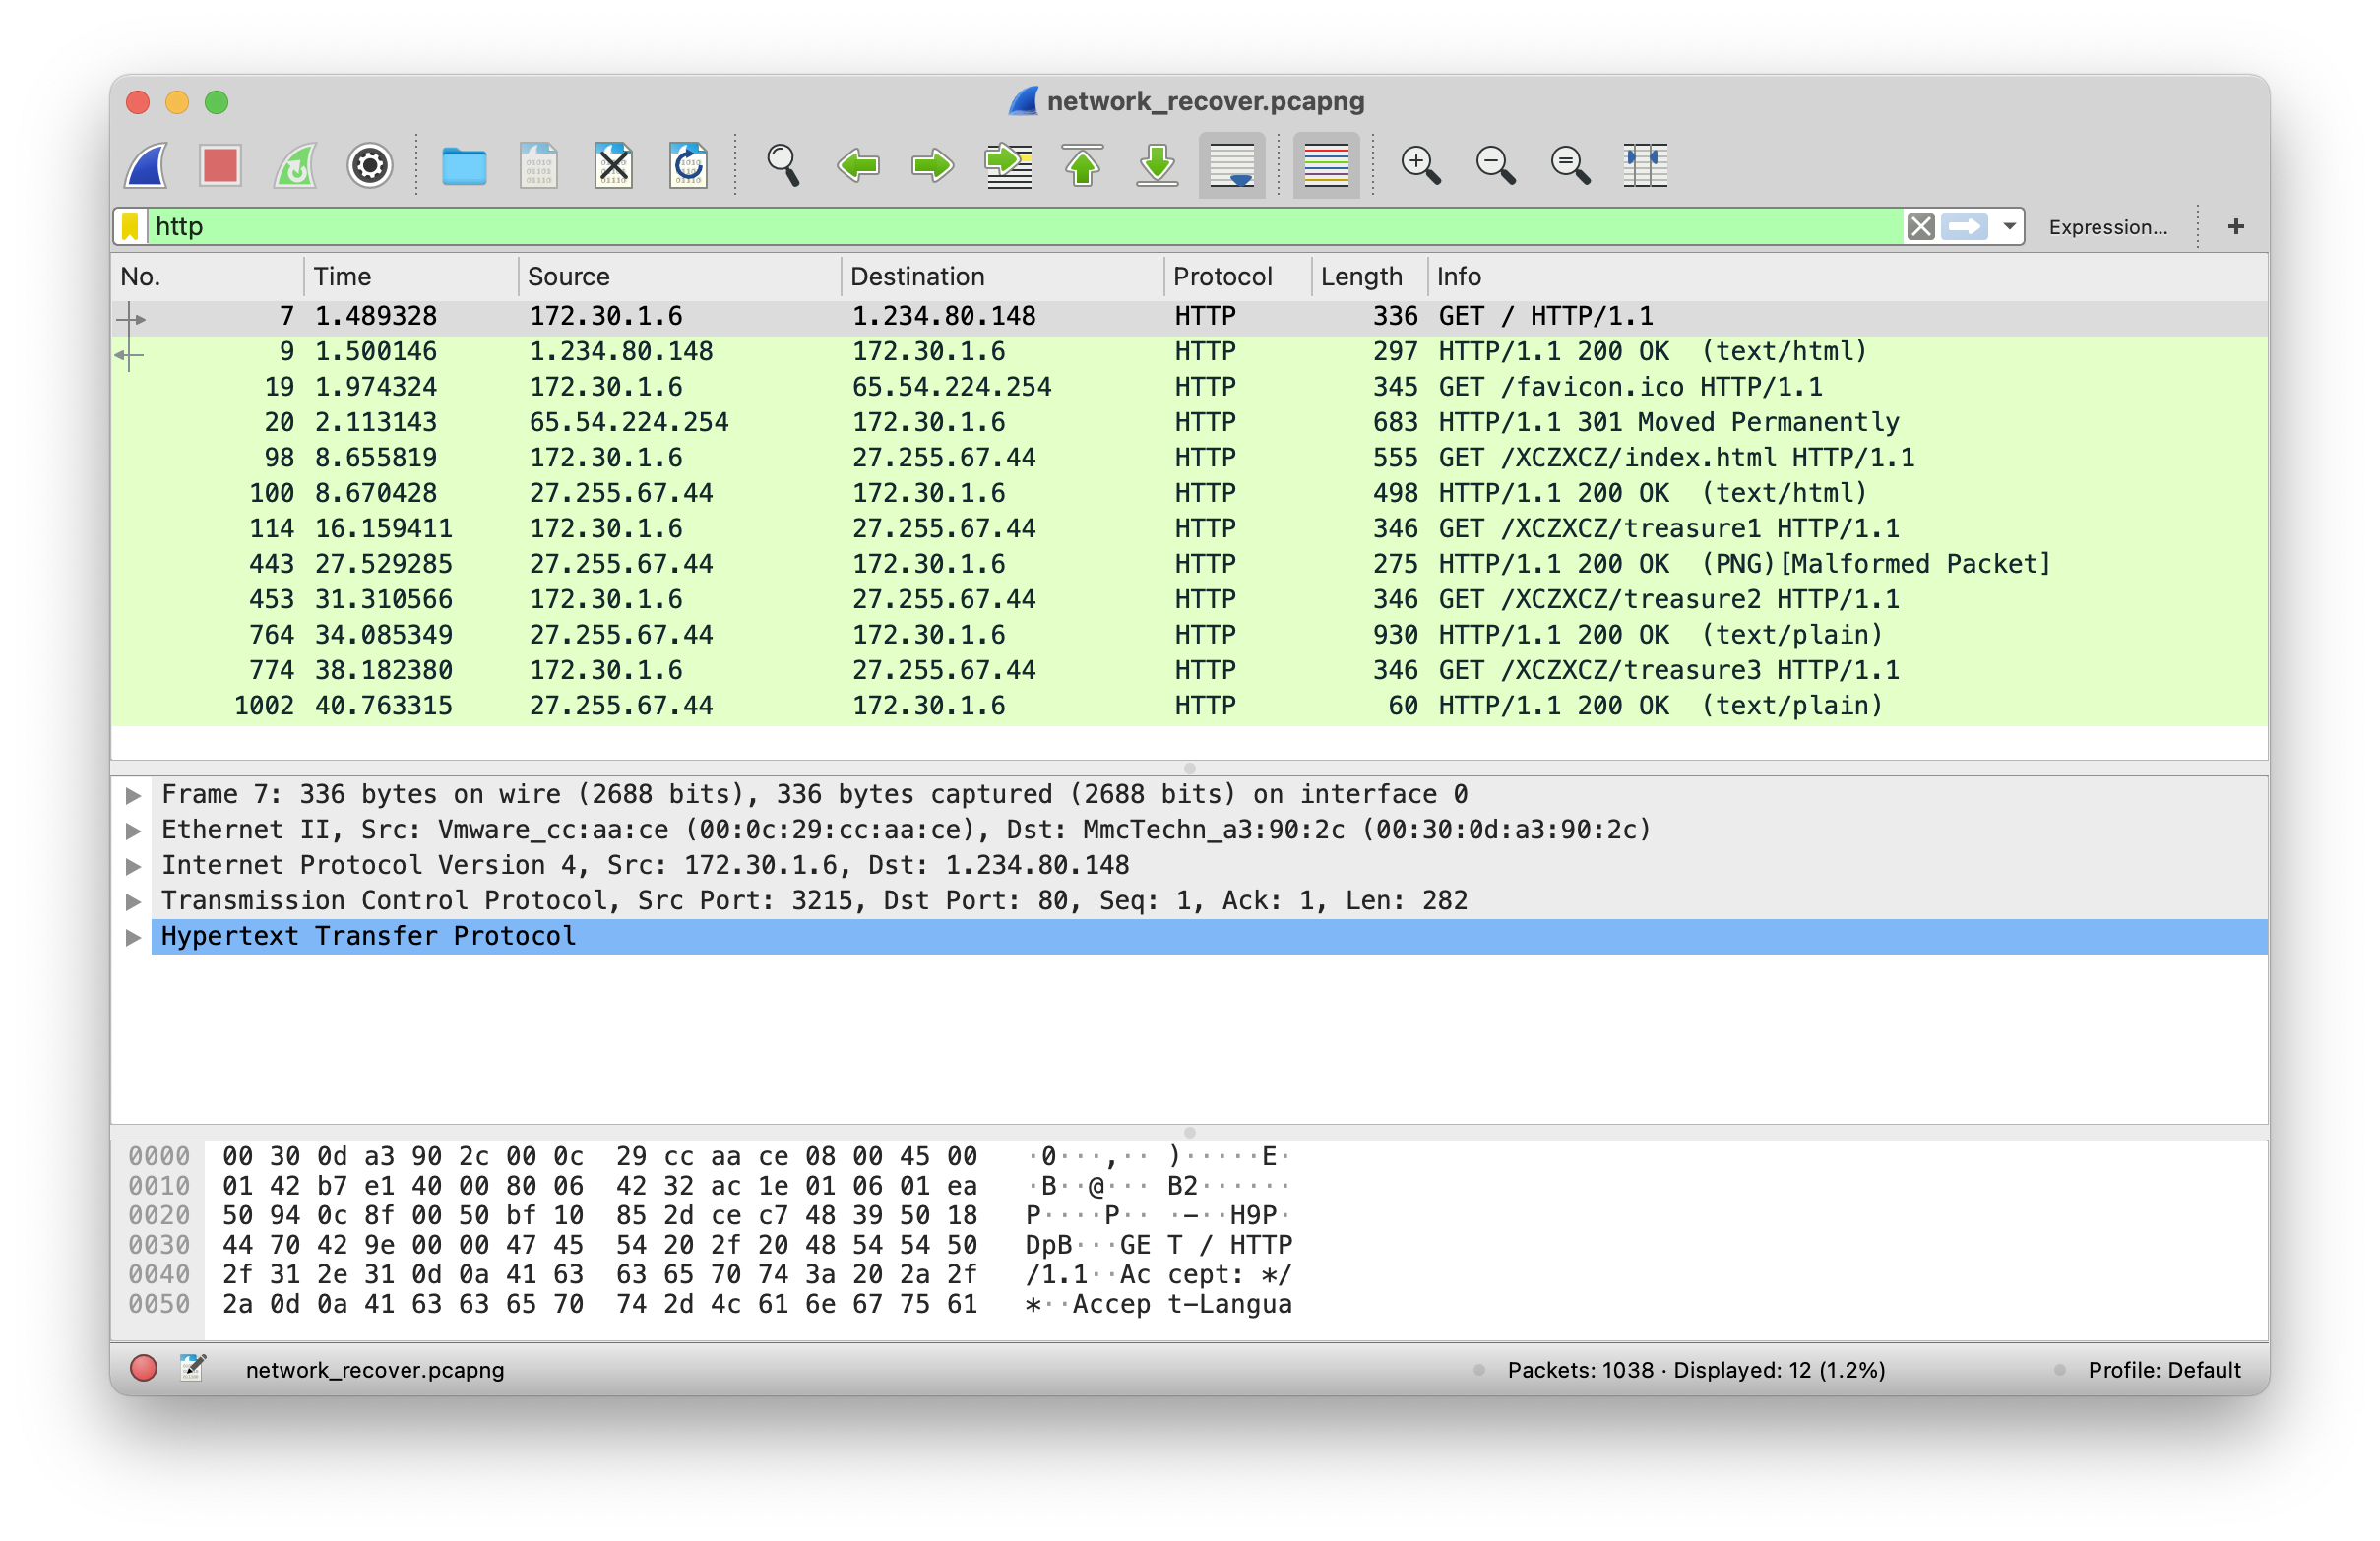Clear the http display filter

[x=1919, y=227]
